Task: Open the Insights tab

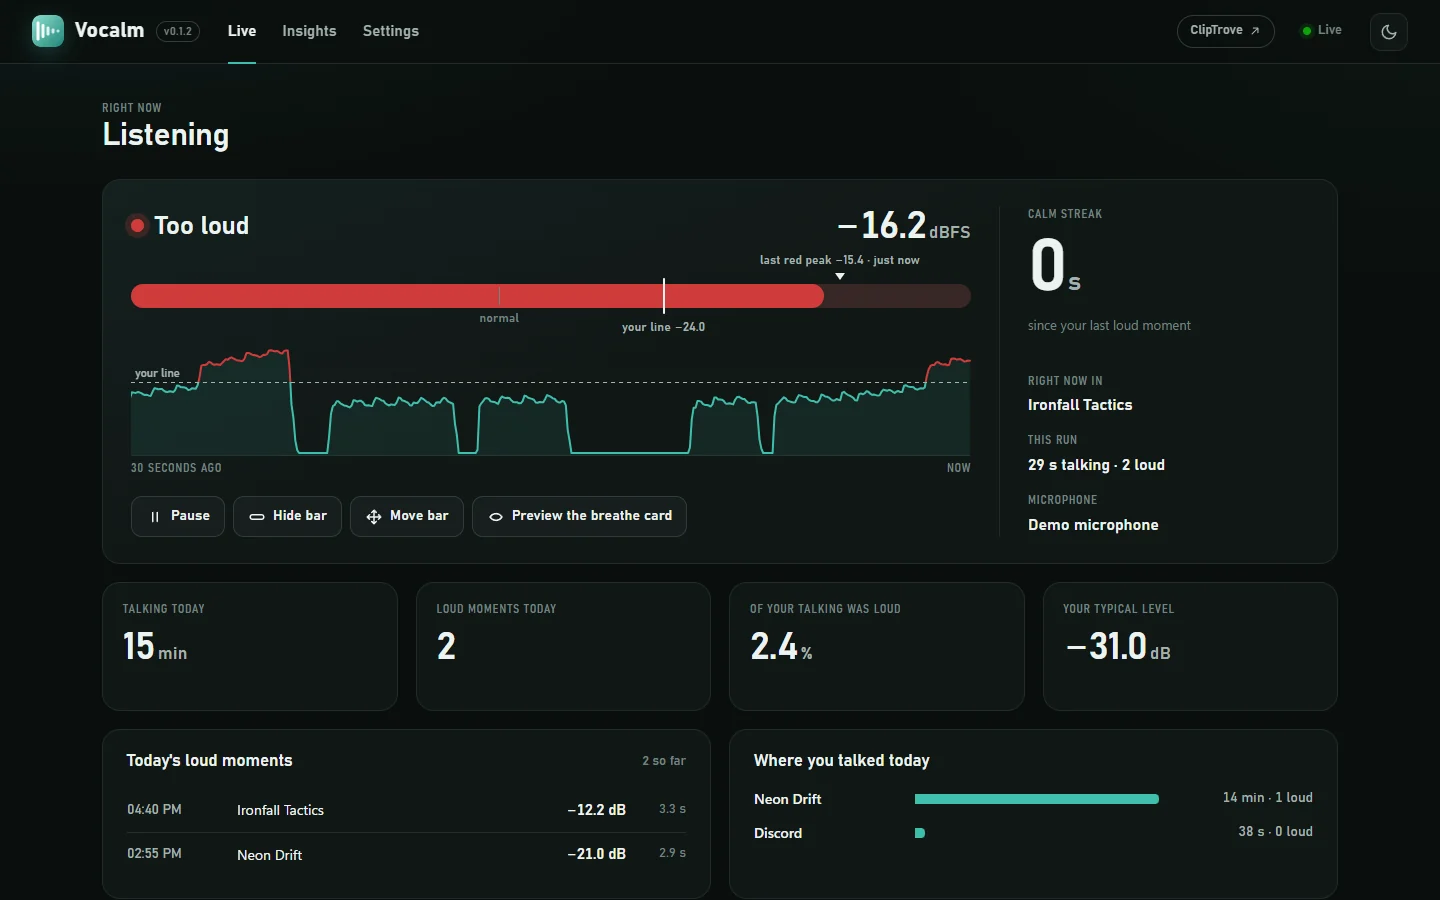Action: 309,31
